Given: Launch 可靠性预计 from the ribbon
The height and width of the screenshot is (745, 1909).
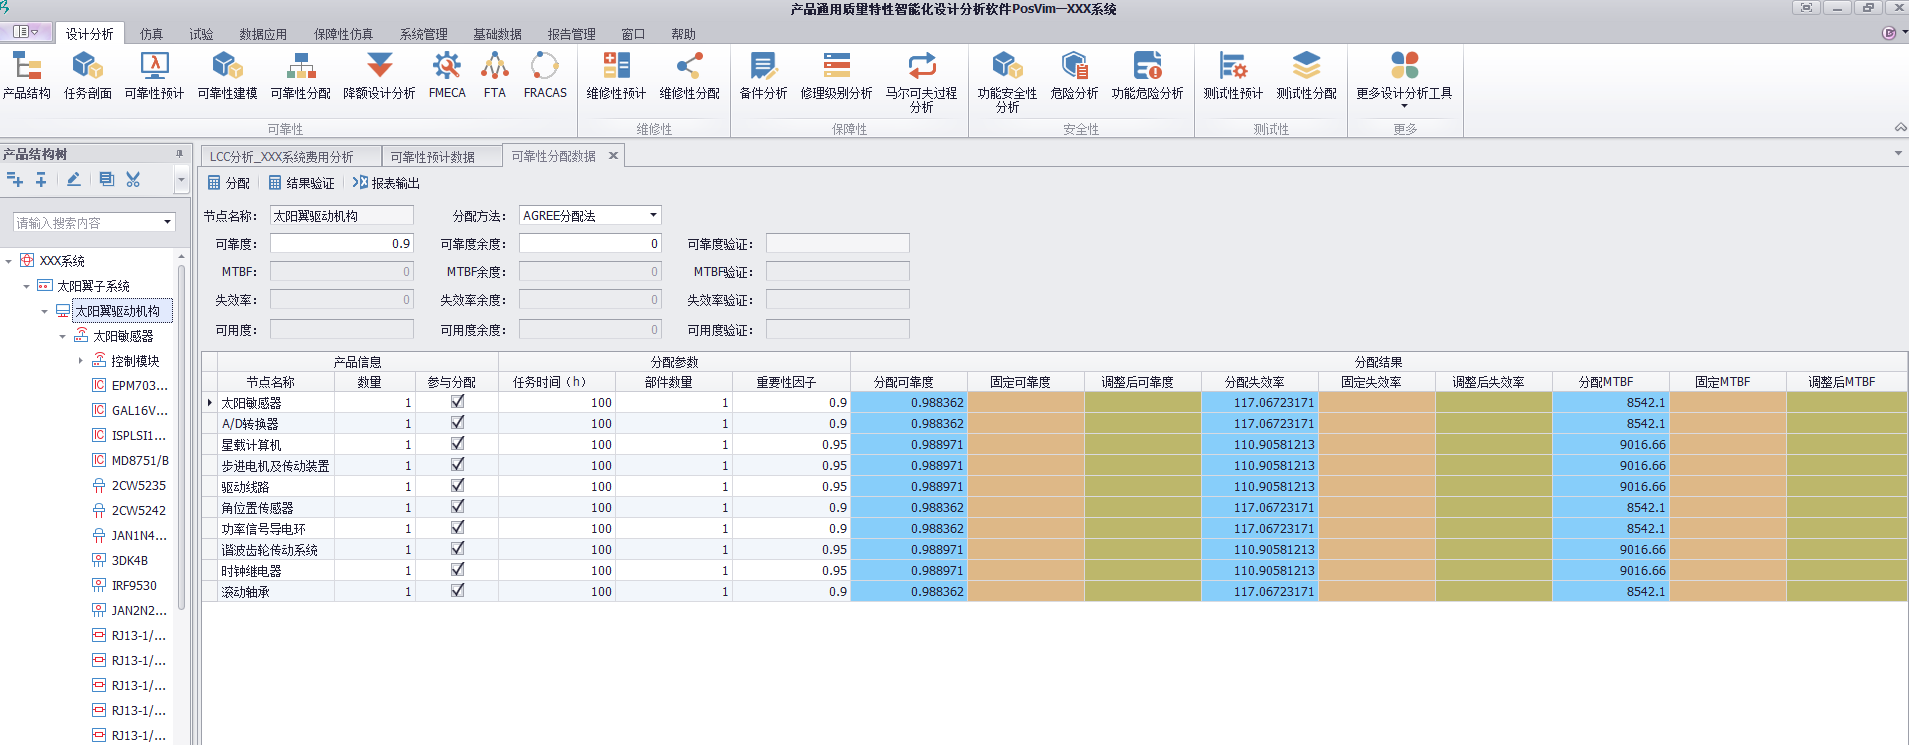Looking at the screenshot, I should (154, 76).
